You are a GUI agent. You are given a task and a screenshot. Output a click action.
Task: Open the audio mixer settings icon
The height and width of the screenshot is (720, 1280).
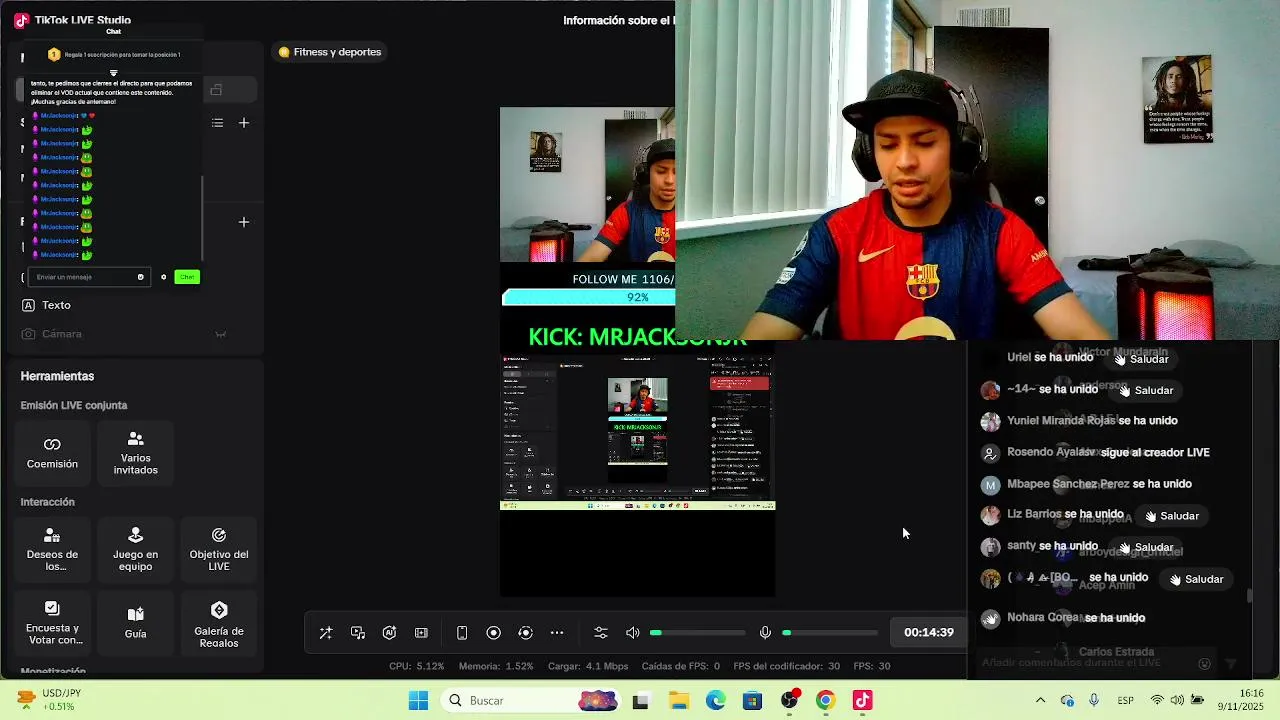point(601,633)
